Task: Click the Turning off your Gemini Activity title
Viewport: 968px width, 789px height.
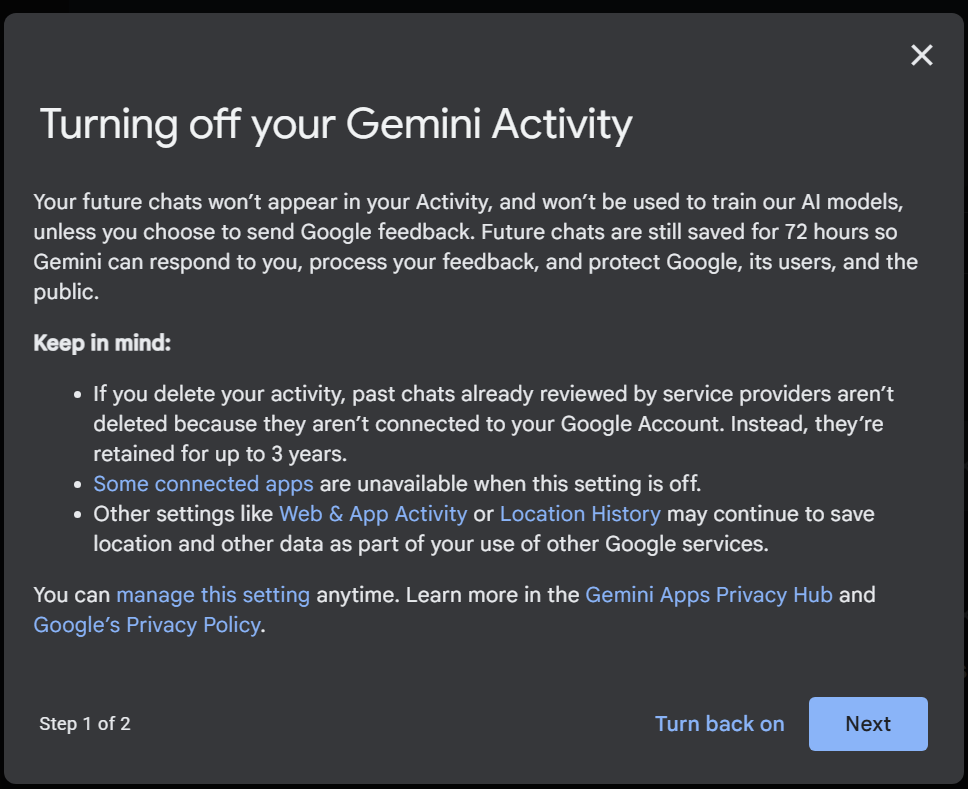Action: (x=336, y=125)
